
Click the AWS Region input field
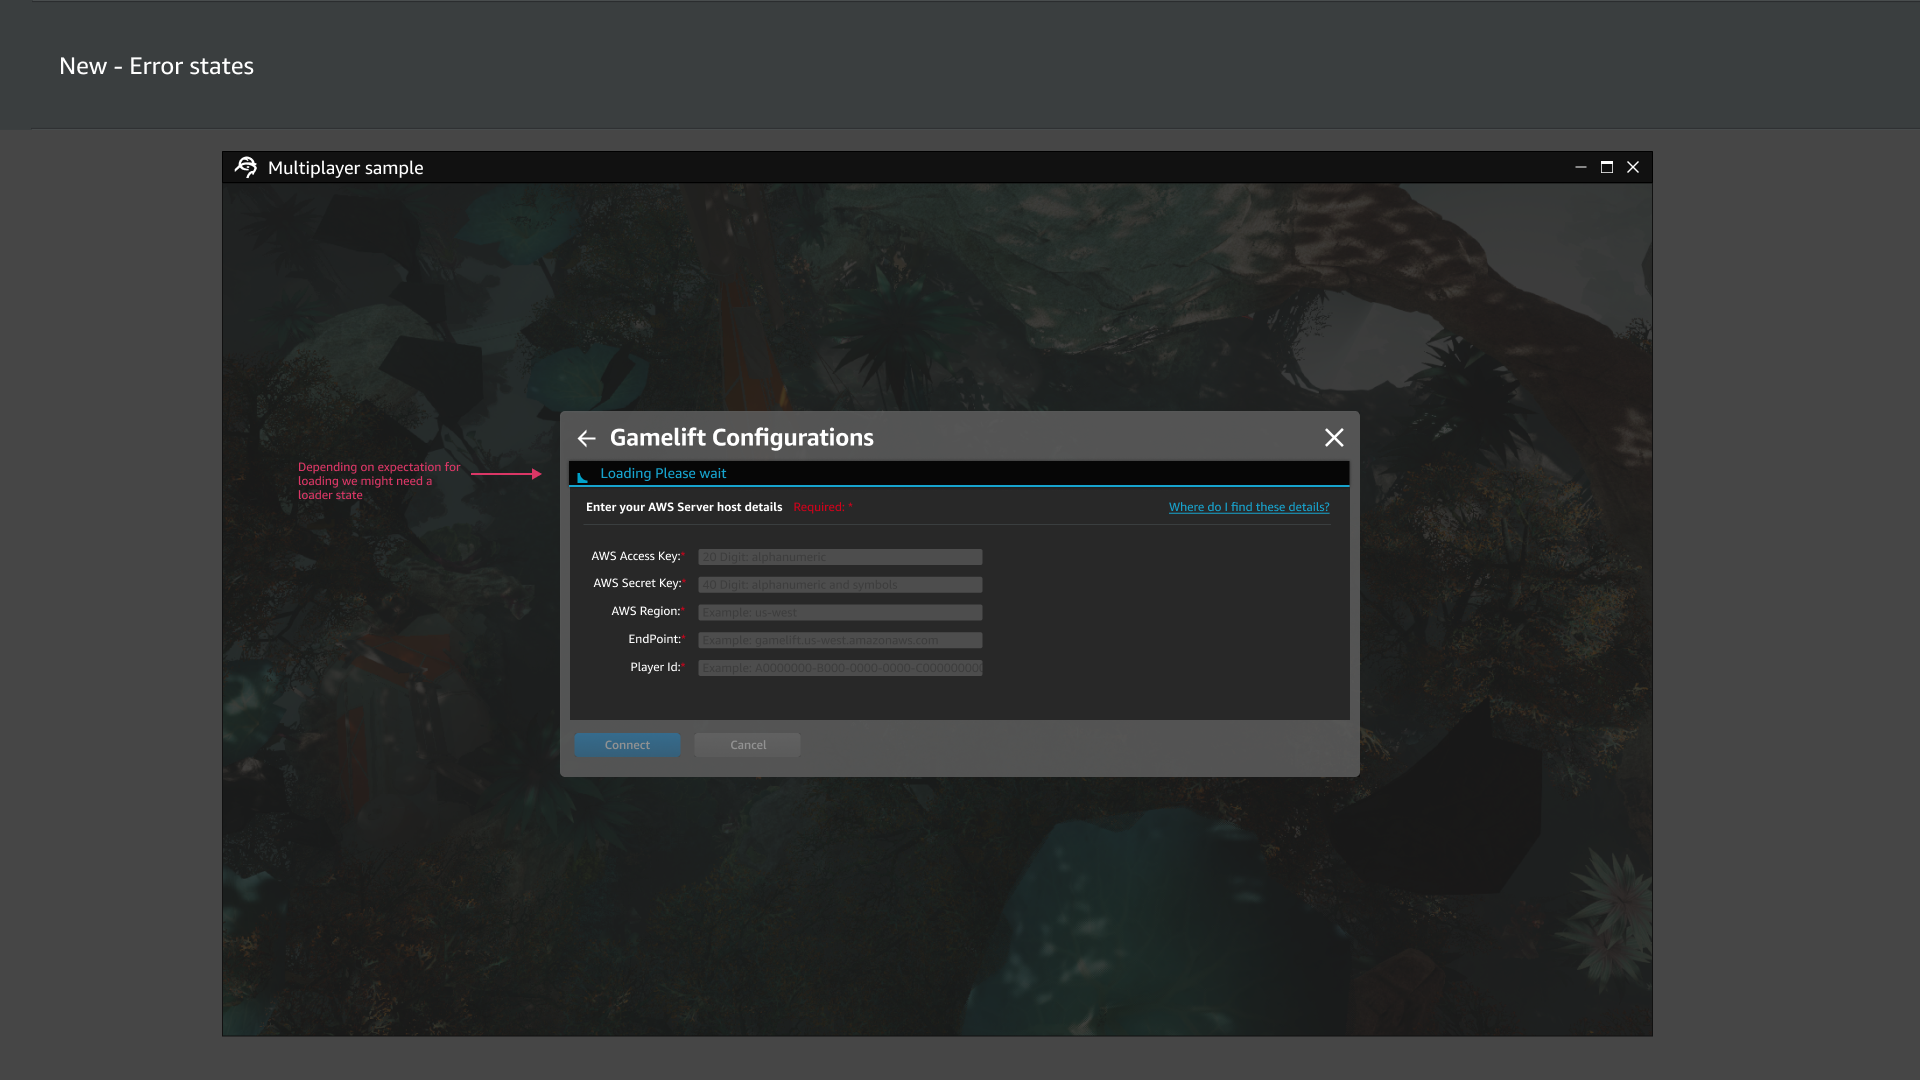(x=840, y=612)
